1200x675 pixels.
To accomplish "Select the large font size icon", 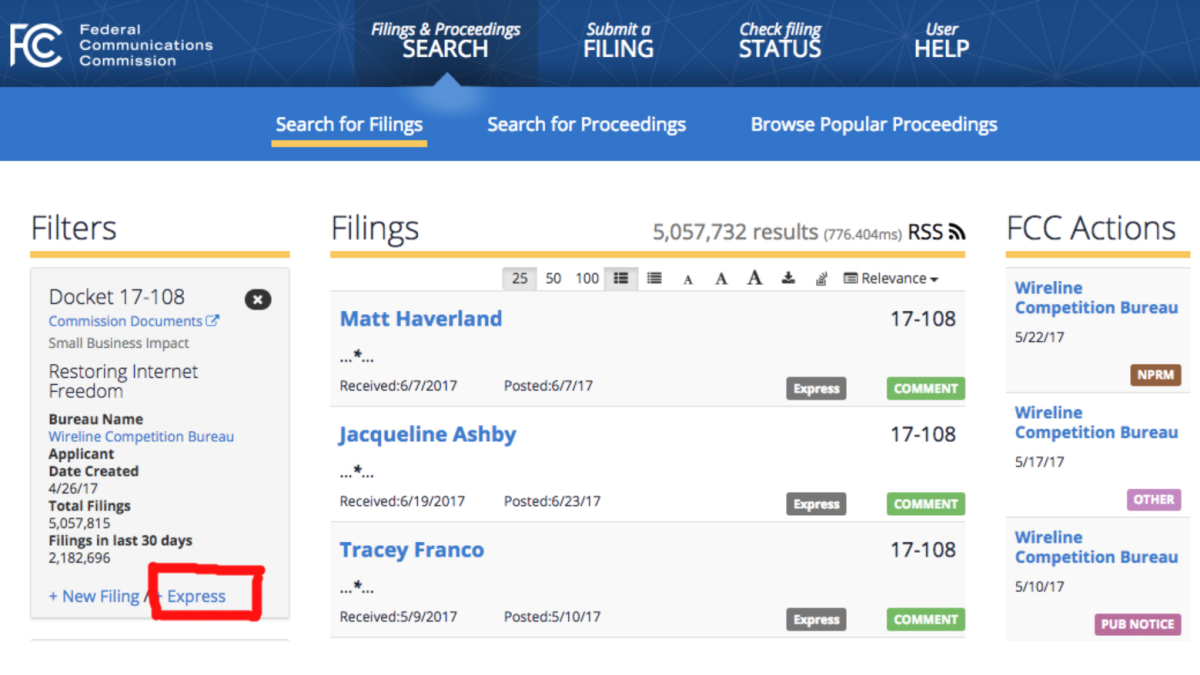I will [x=755, y=278].
